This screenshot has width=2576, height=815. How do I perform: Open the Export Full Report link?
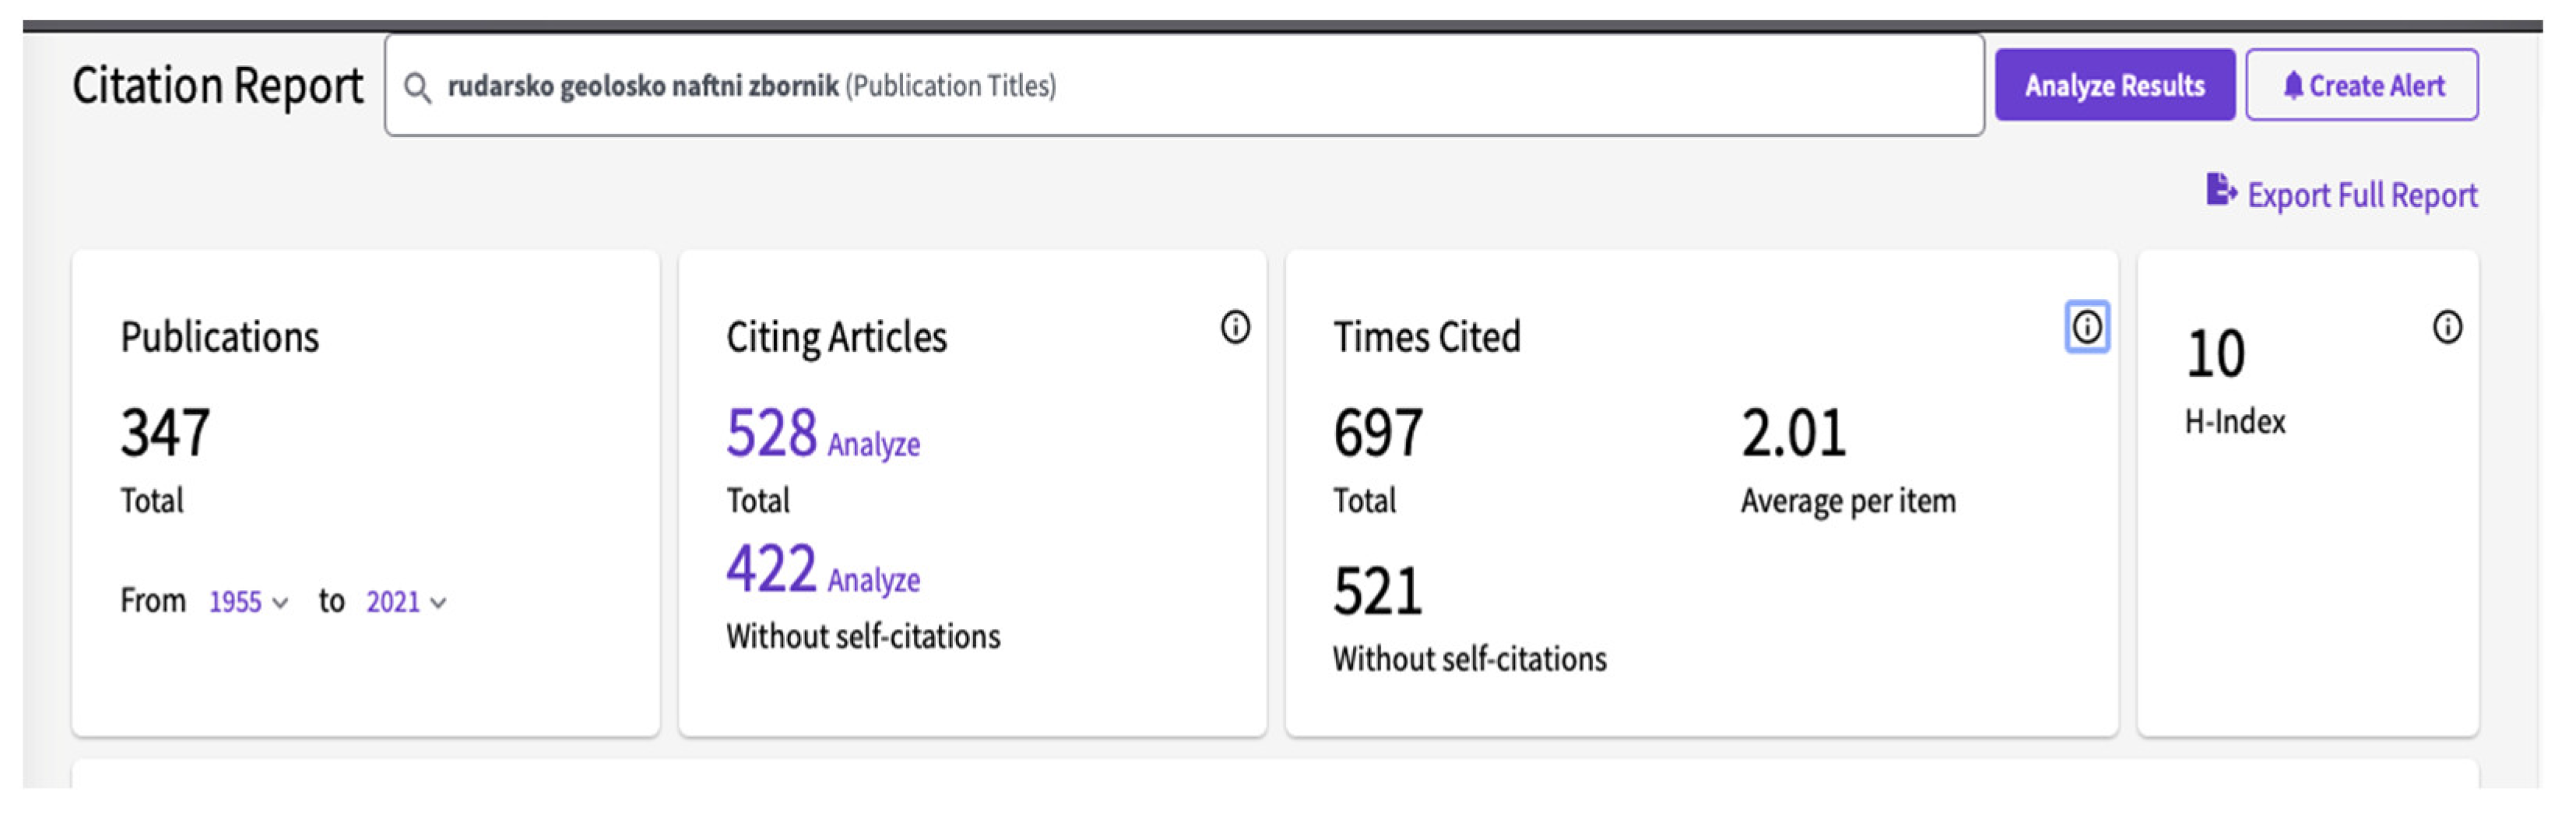pos(2361,195)
